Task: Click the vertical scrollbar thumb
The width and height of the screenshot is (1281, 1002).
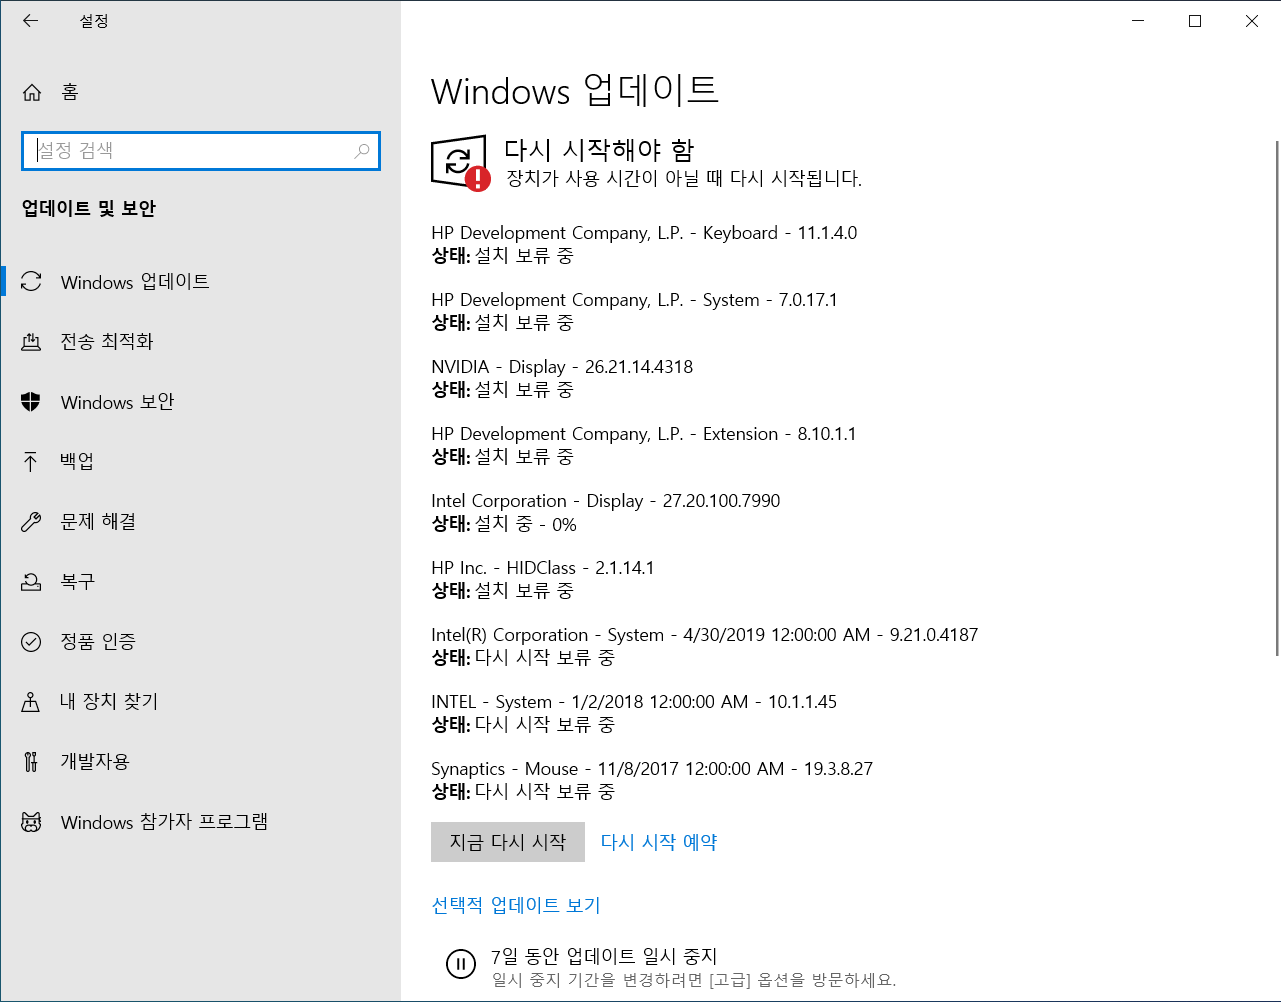Action: (1277, 398)
